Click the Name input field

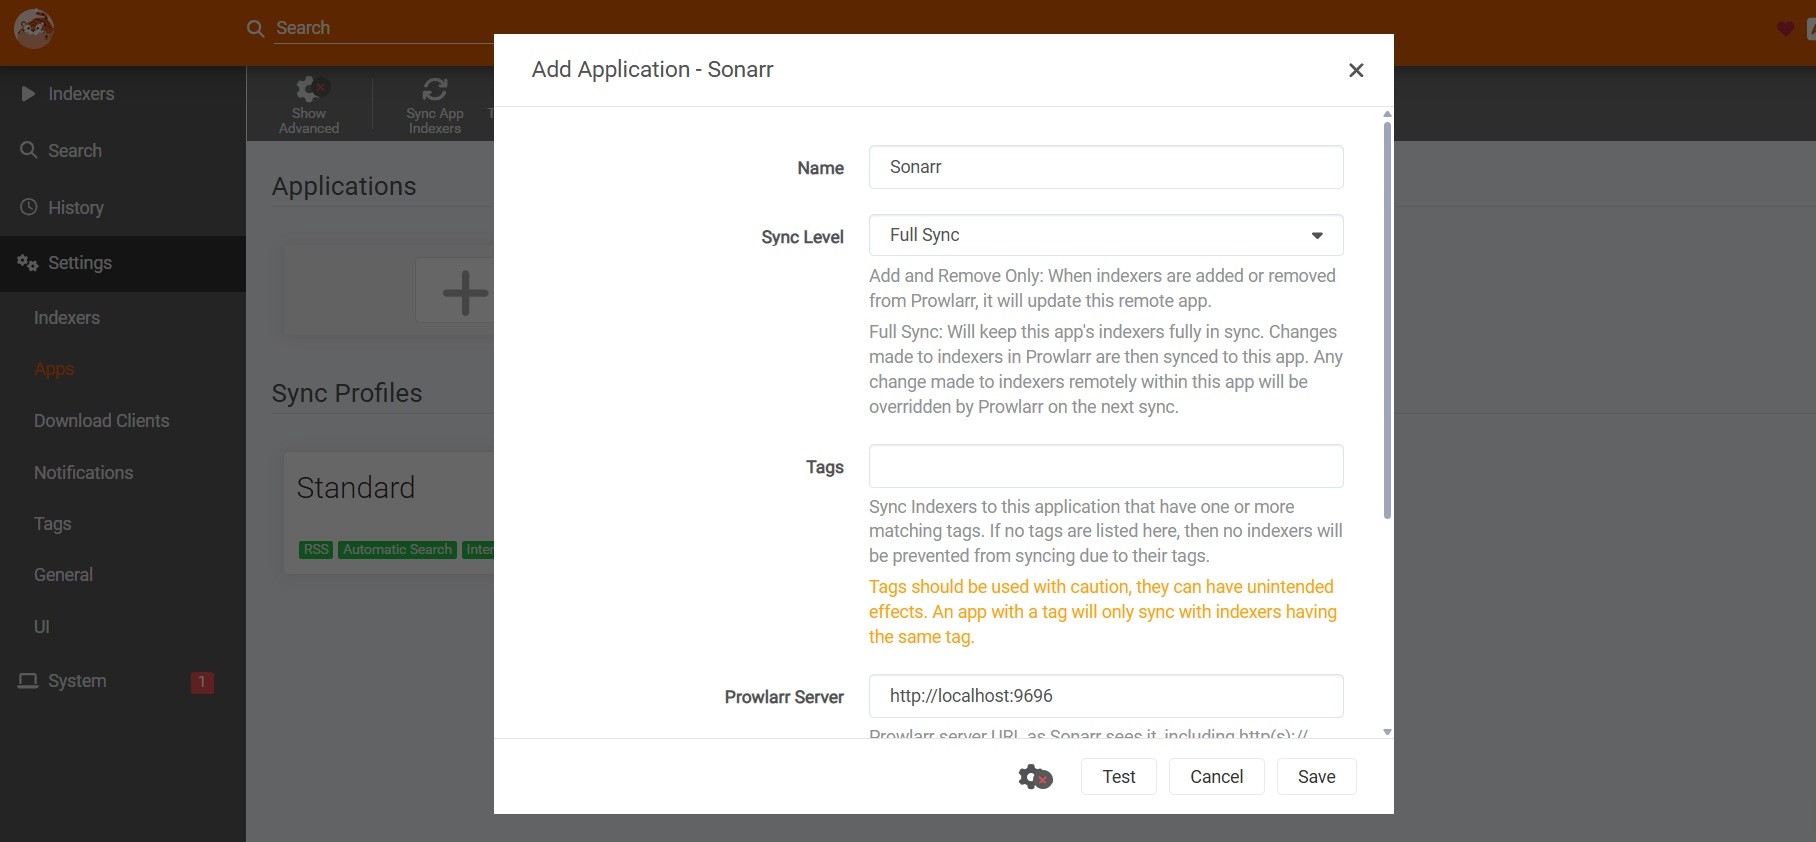click(x=1106, y=167)
